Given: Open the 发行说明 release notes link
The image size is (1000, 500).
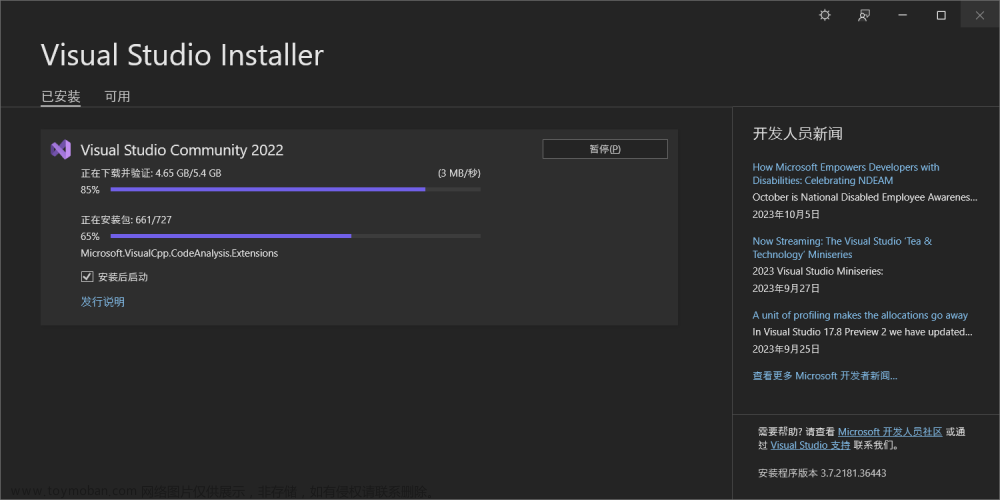Looking at the screenshot, I should (103, 302).
